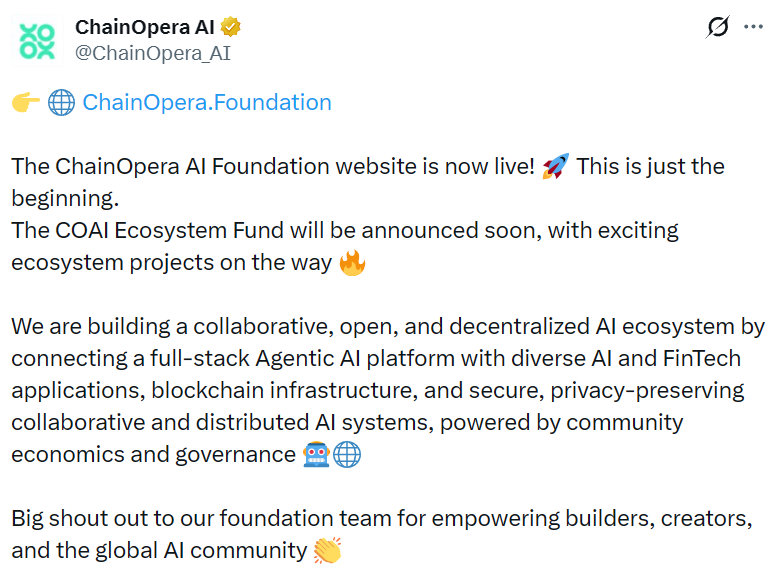
Task: Click the fire emoji after "on the way"
Action: pyautogui.click(x=352, y=262)
